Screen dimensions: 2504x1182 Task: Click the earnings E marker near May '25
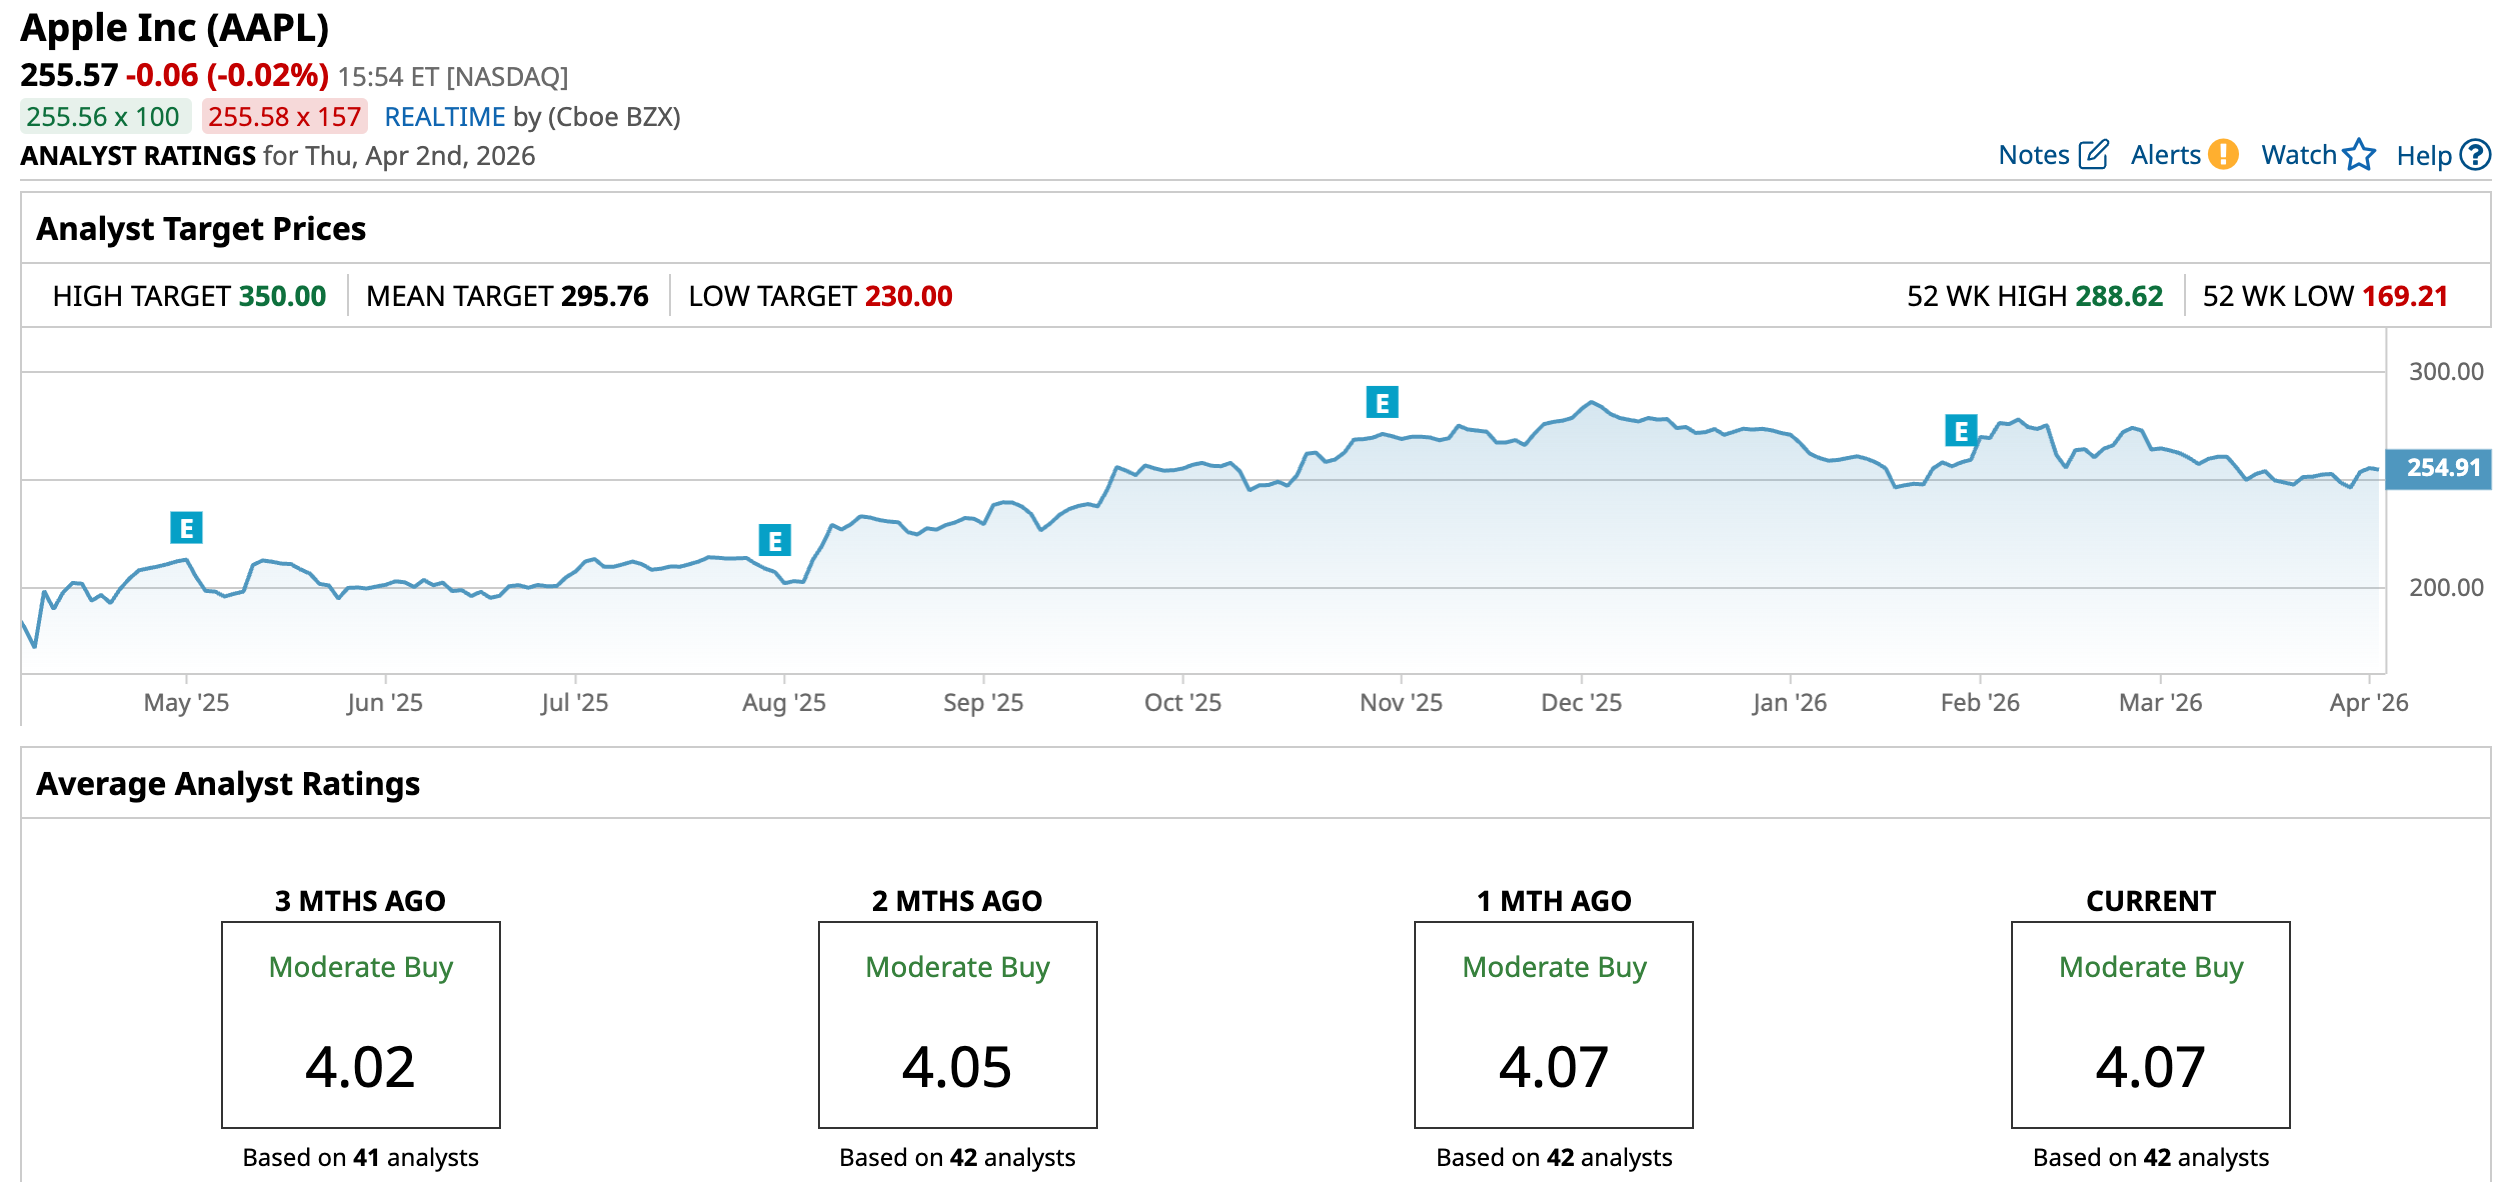click(186, 527)
